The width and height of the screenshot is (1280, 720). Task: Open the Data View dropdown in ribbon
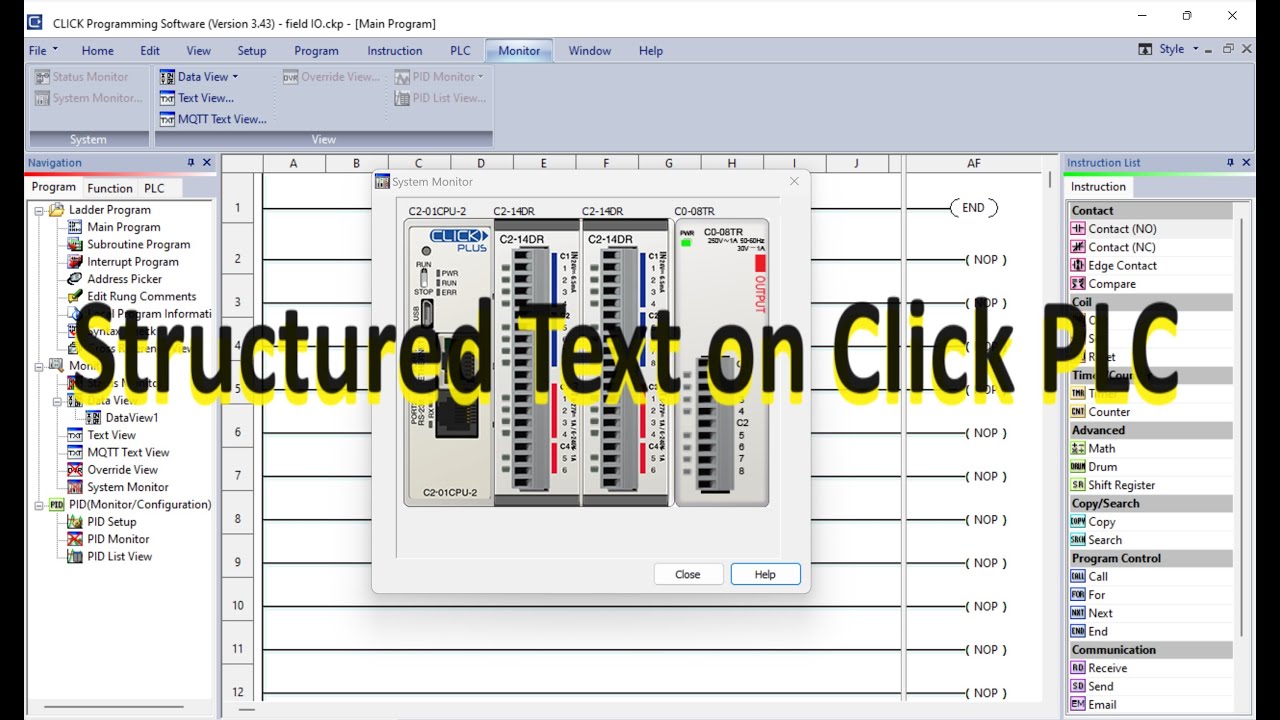(200, 76)
